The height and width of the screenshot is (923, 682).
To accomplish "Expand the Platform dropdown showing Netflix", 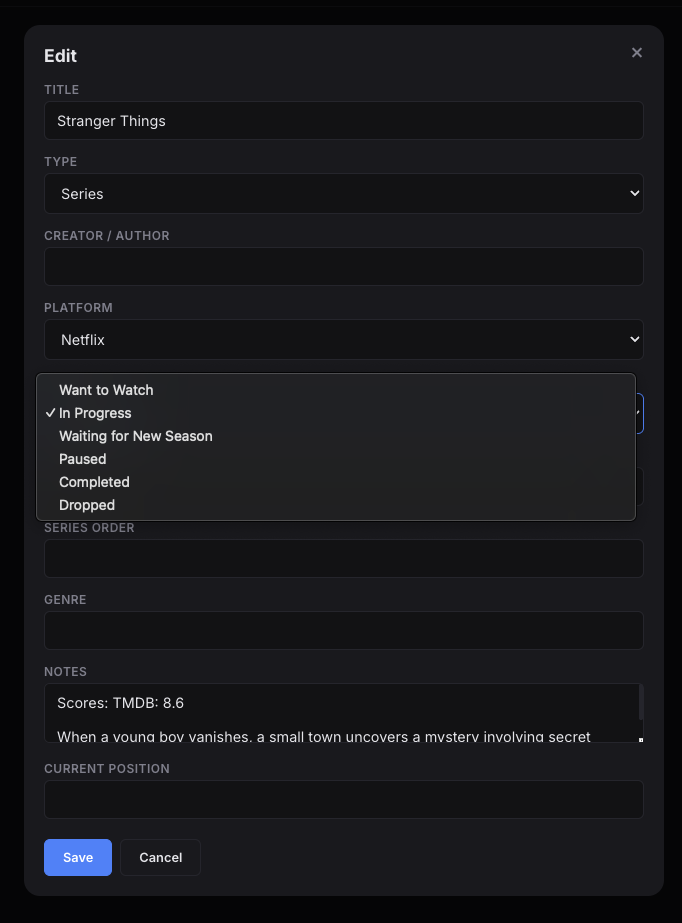I will pos(343,340).
